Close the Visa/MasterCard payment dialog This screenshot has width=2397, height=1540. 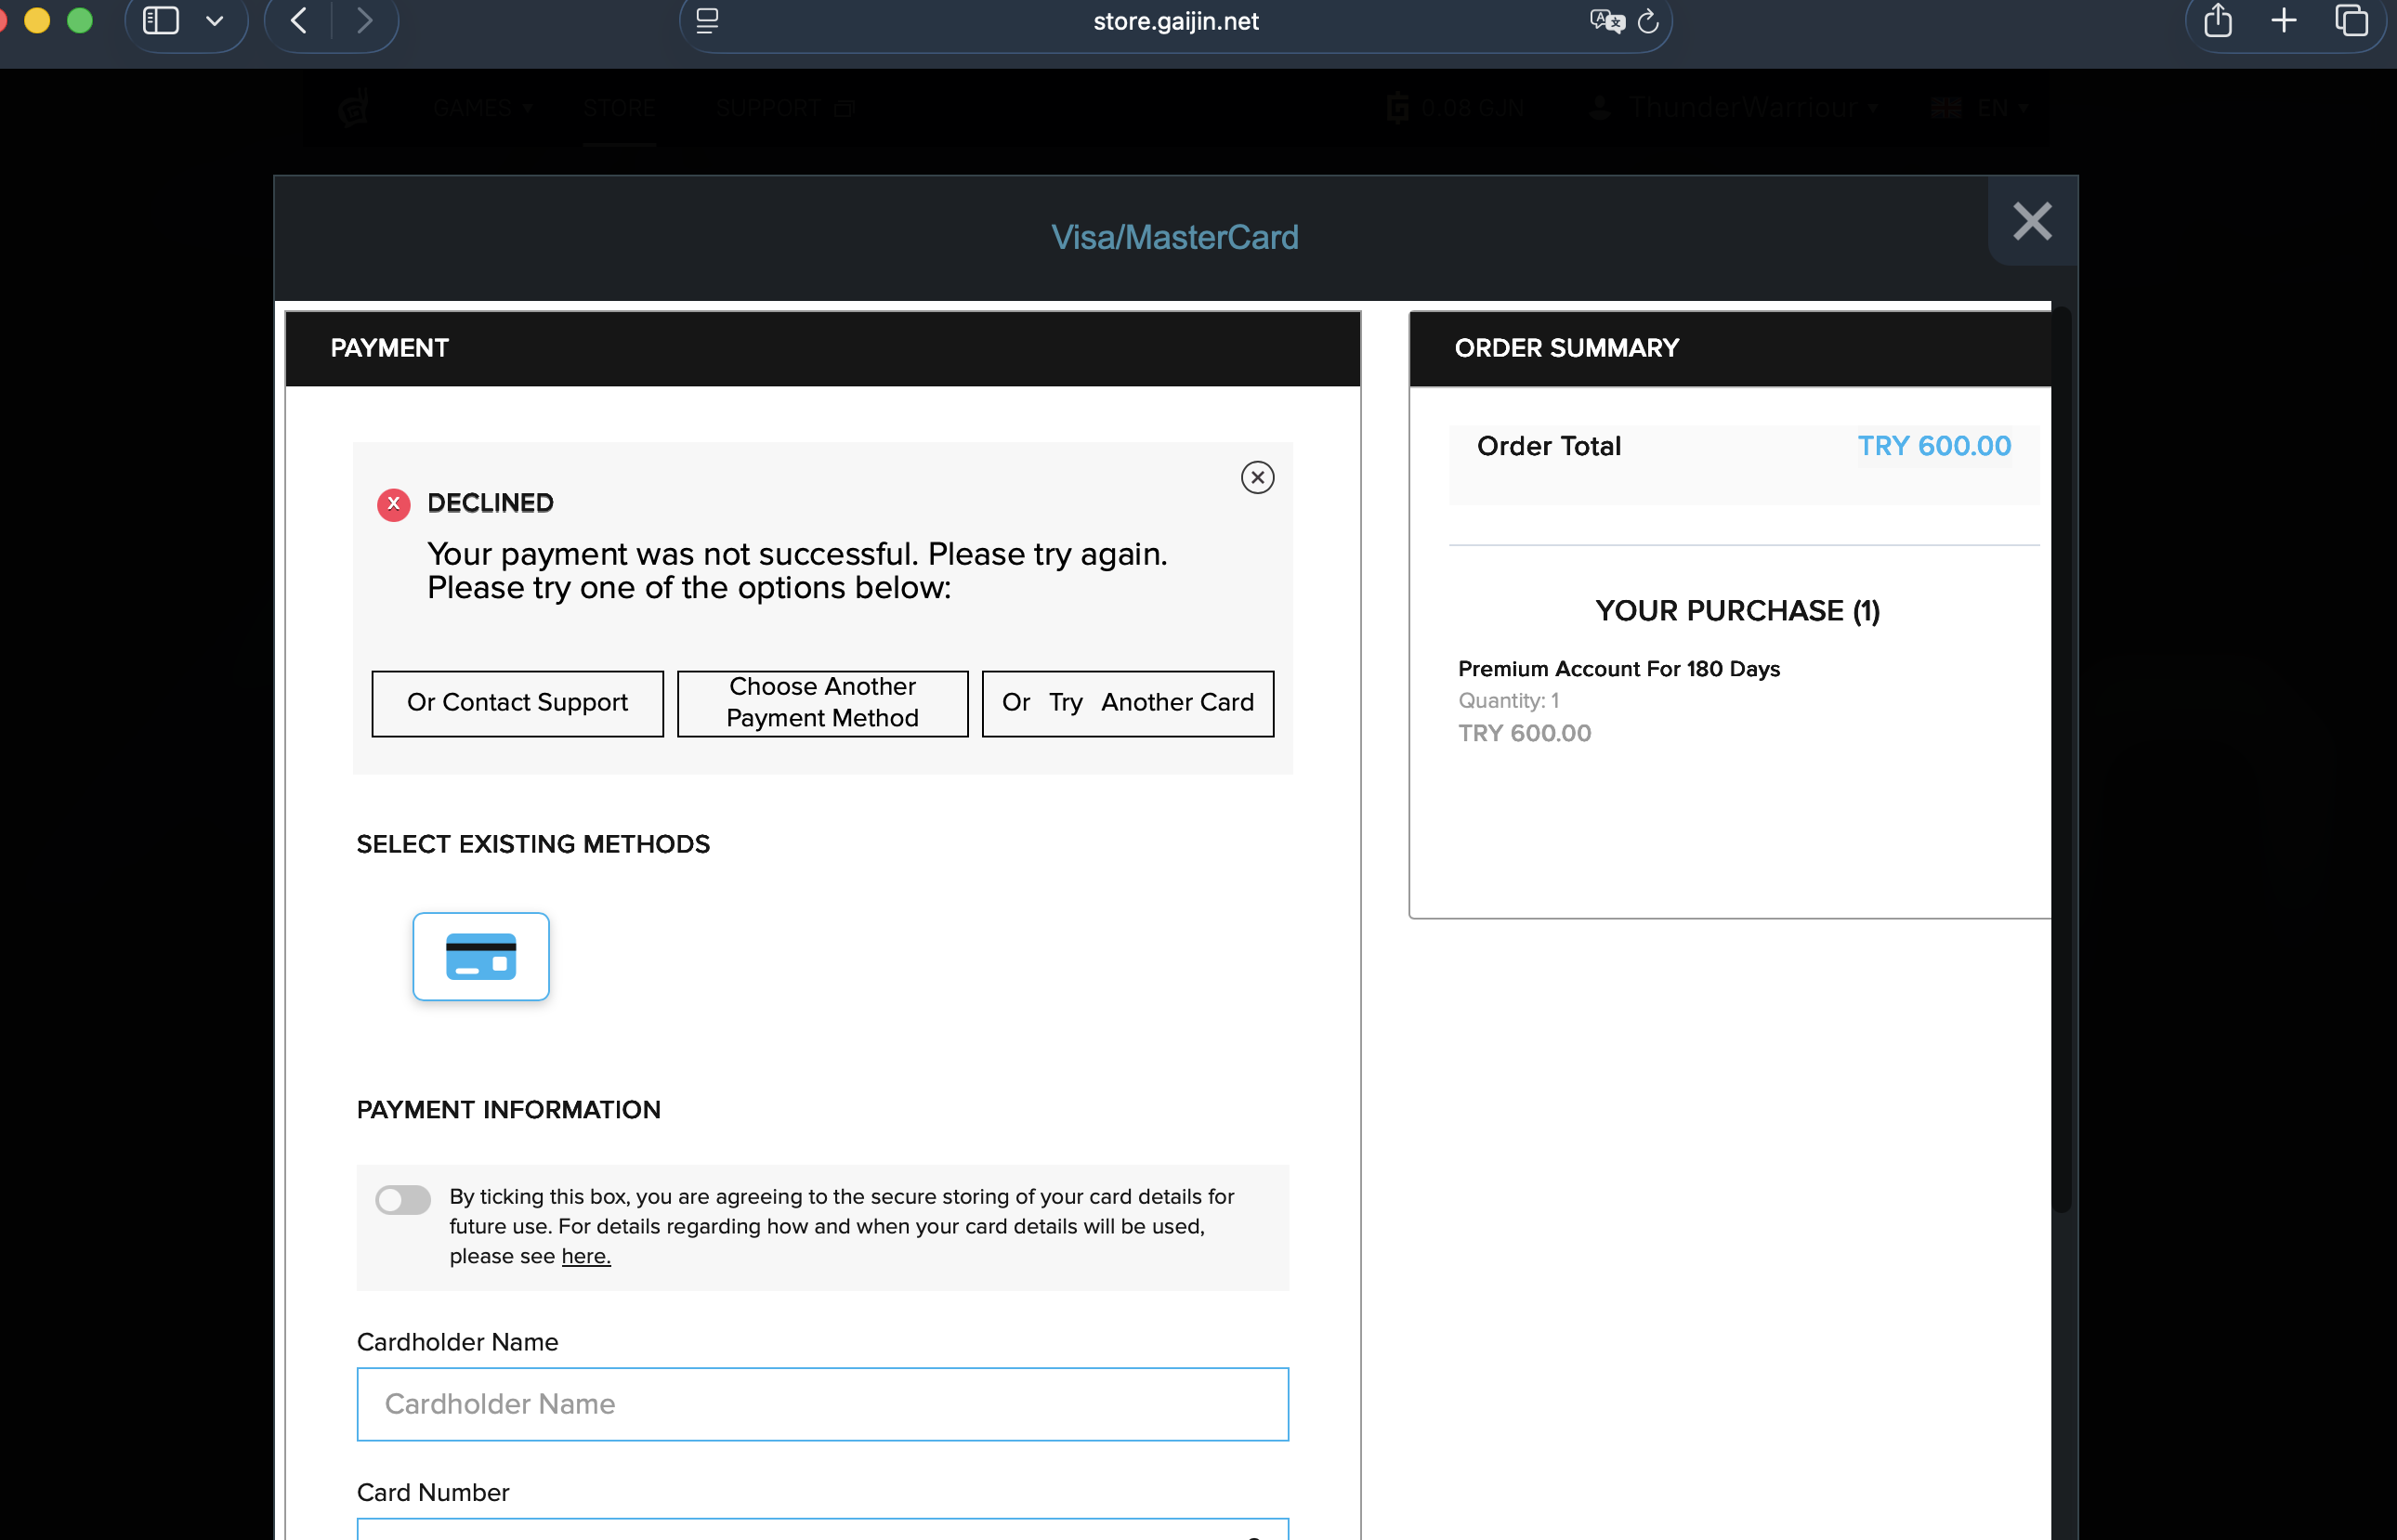[x=2031, y=221]
